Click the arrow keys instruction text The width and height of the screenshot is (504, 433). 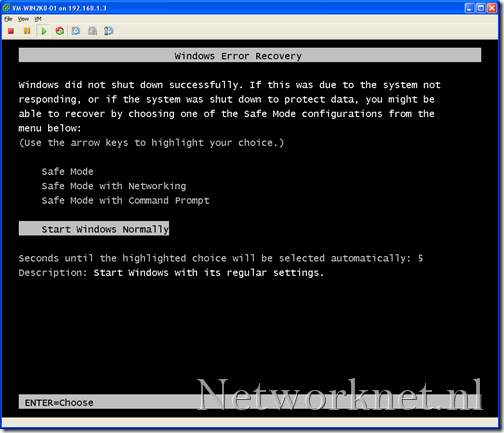[151, 143]
